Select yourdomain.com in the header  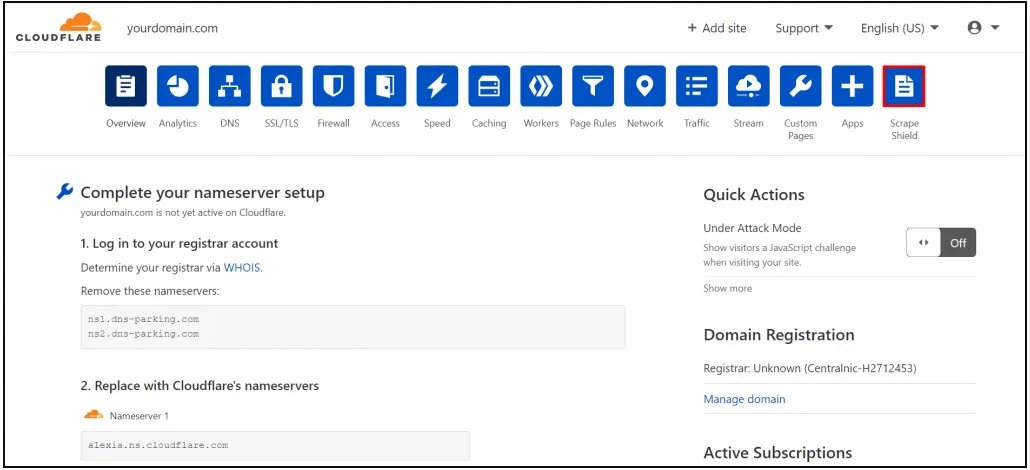172,28
